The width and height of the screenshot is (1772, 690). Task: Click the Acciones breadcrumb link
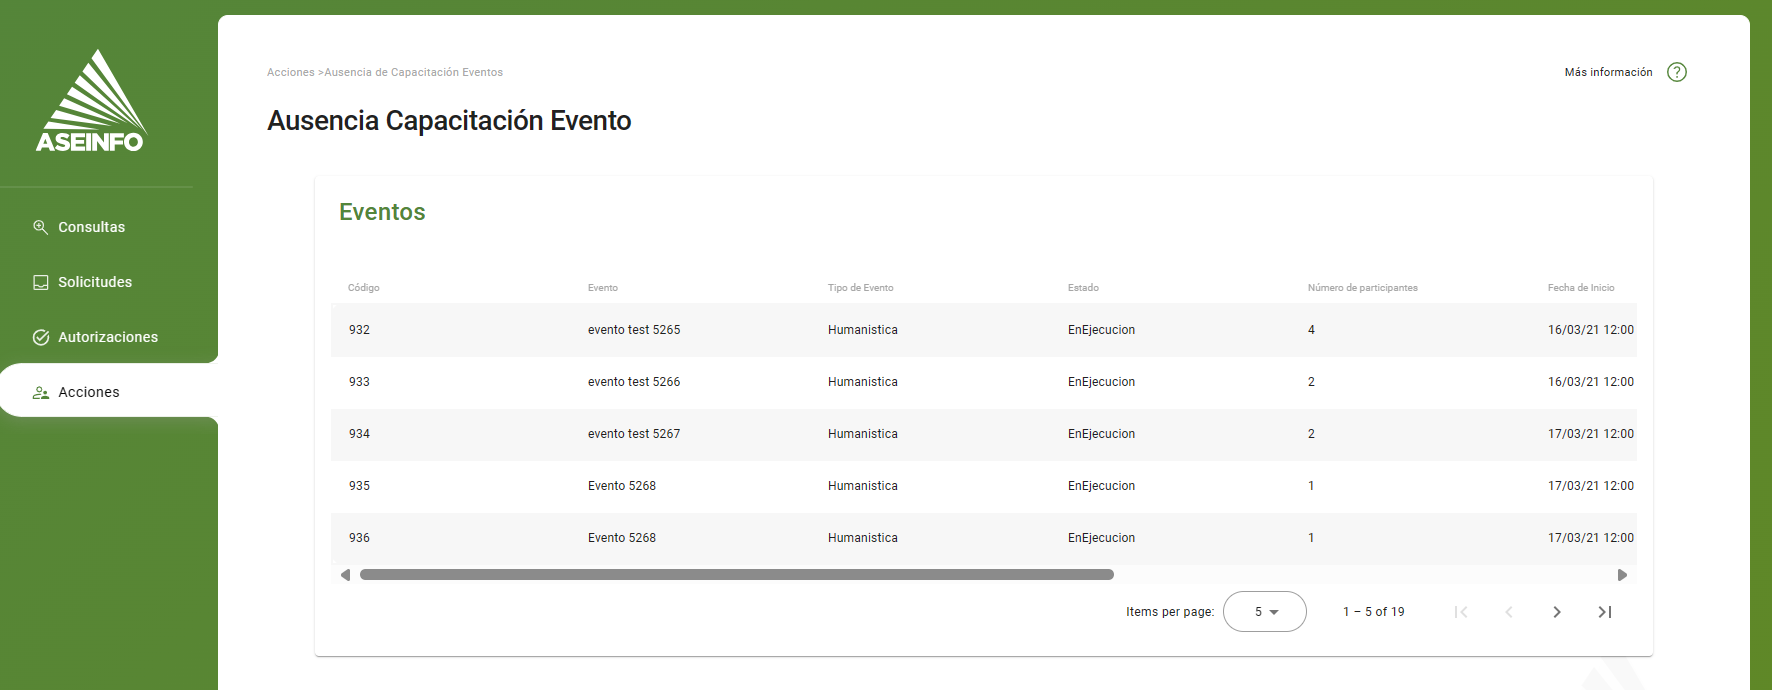tap(290, 72)
